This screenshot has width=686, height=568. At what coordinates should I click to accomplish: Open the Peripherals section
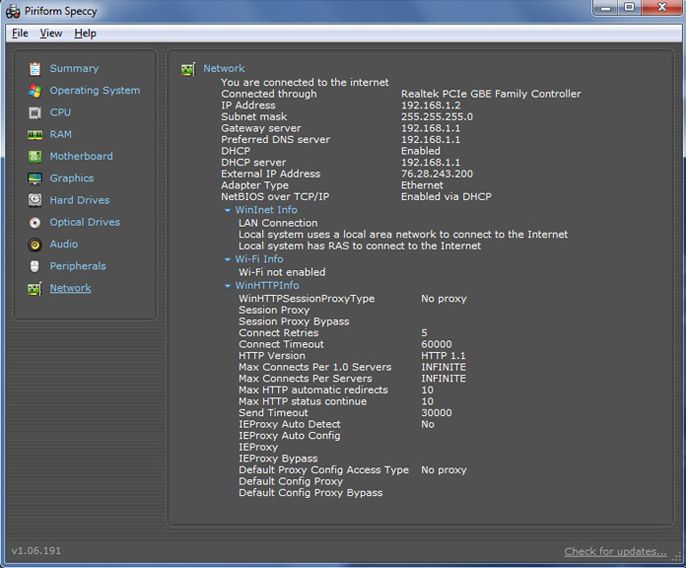coord(78,266)
